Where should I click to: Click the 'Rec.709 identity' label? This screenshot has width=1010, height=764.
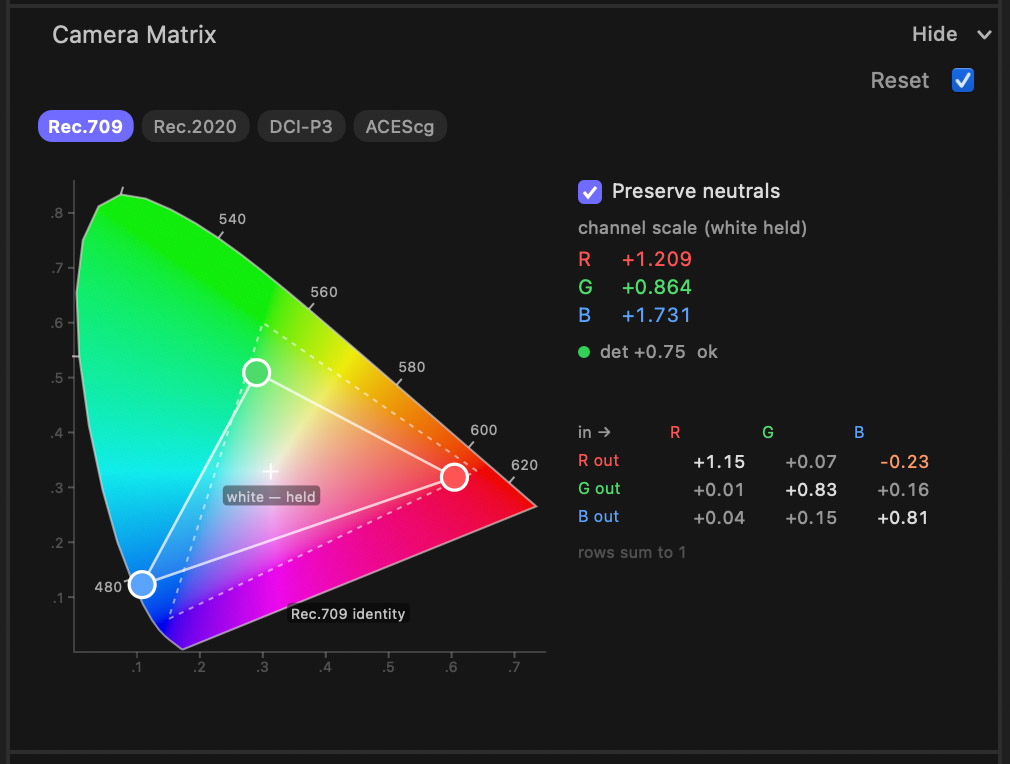click(x=348, y=614)
